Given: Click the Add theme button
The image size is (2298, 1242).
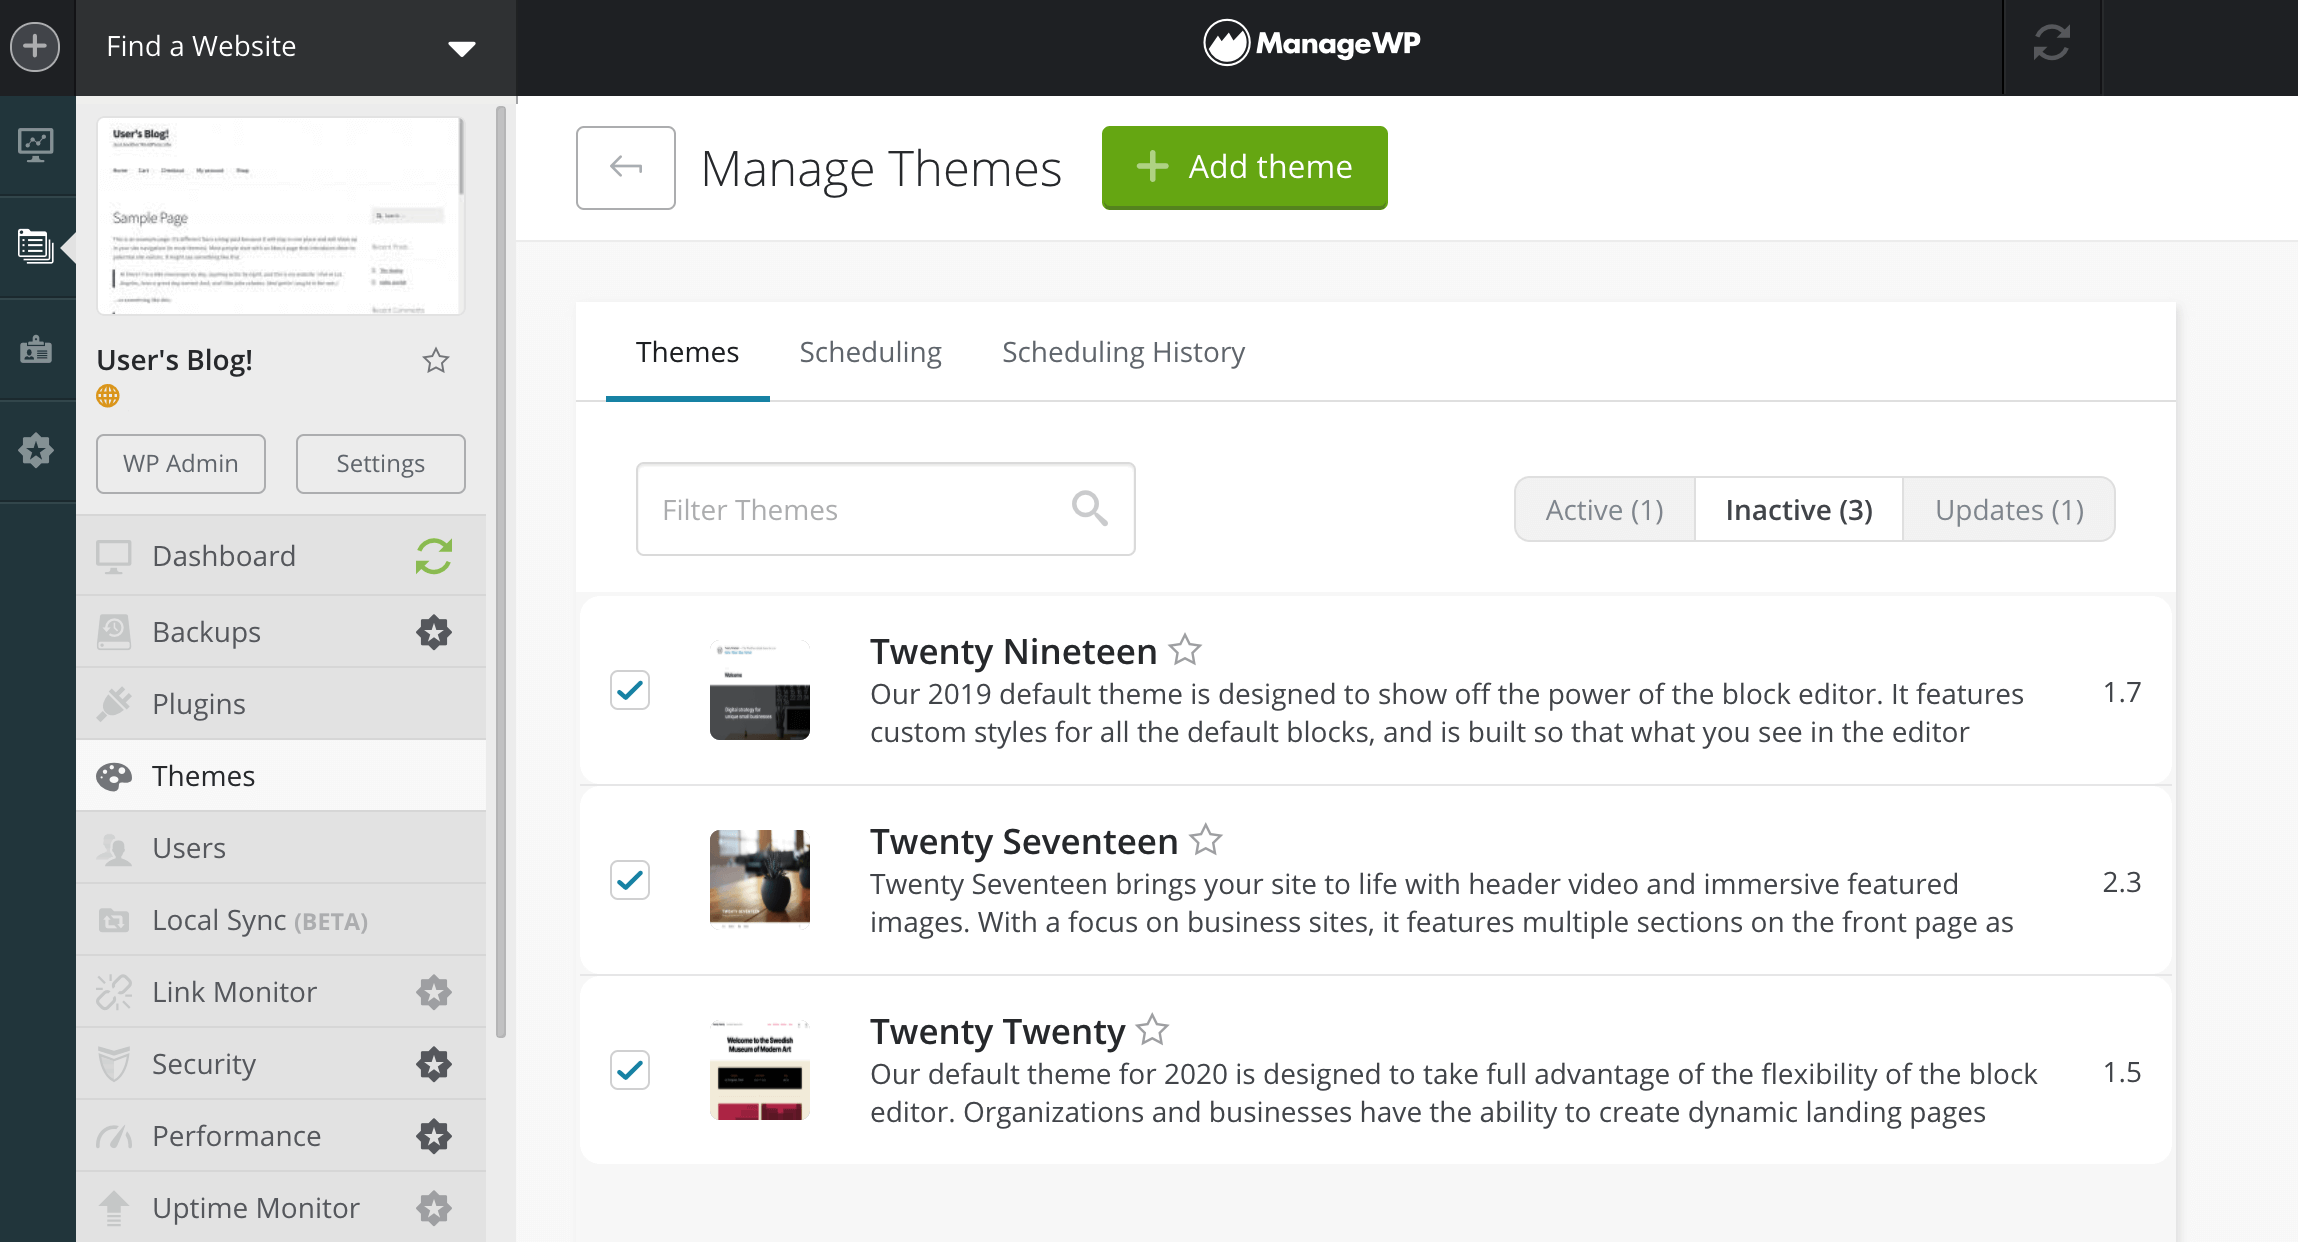Looking at the screenshot, I should click(x=1244, y=167).
